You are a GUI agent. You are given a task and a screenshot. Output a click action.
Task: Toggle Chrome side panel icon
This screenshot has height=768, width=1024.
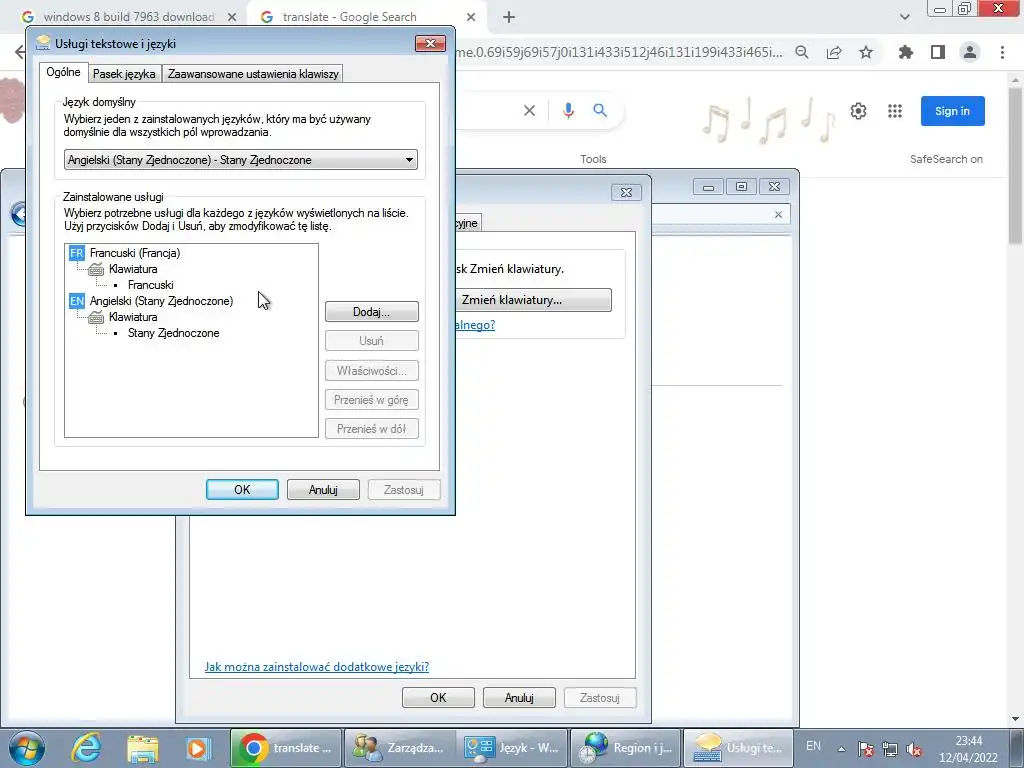tap(938, 52)
